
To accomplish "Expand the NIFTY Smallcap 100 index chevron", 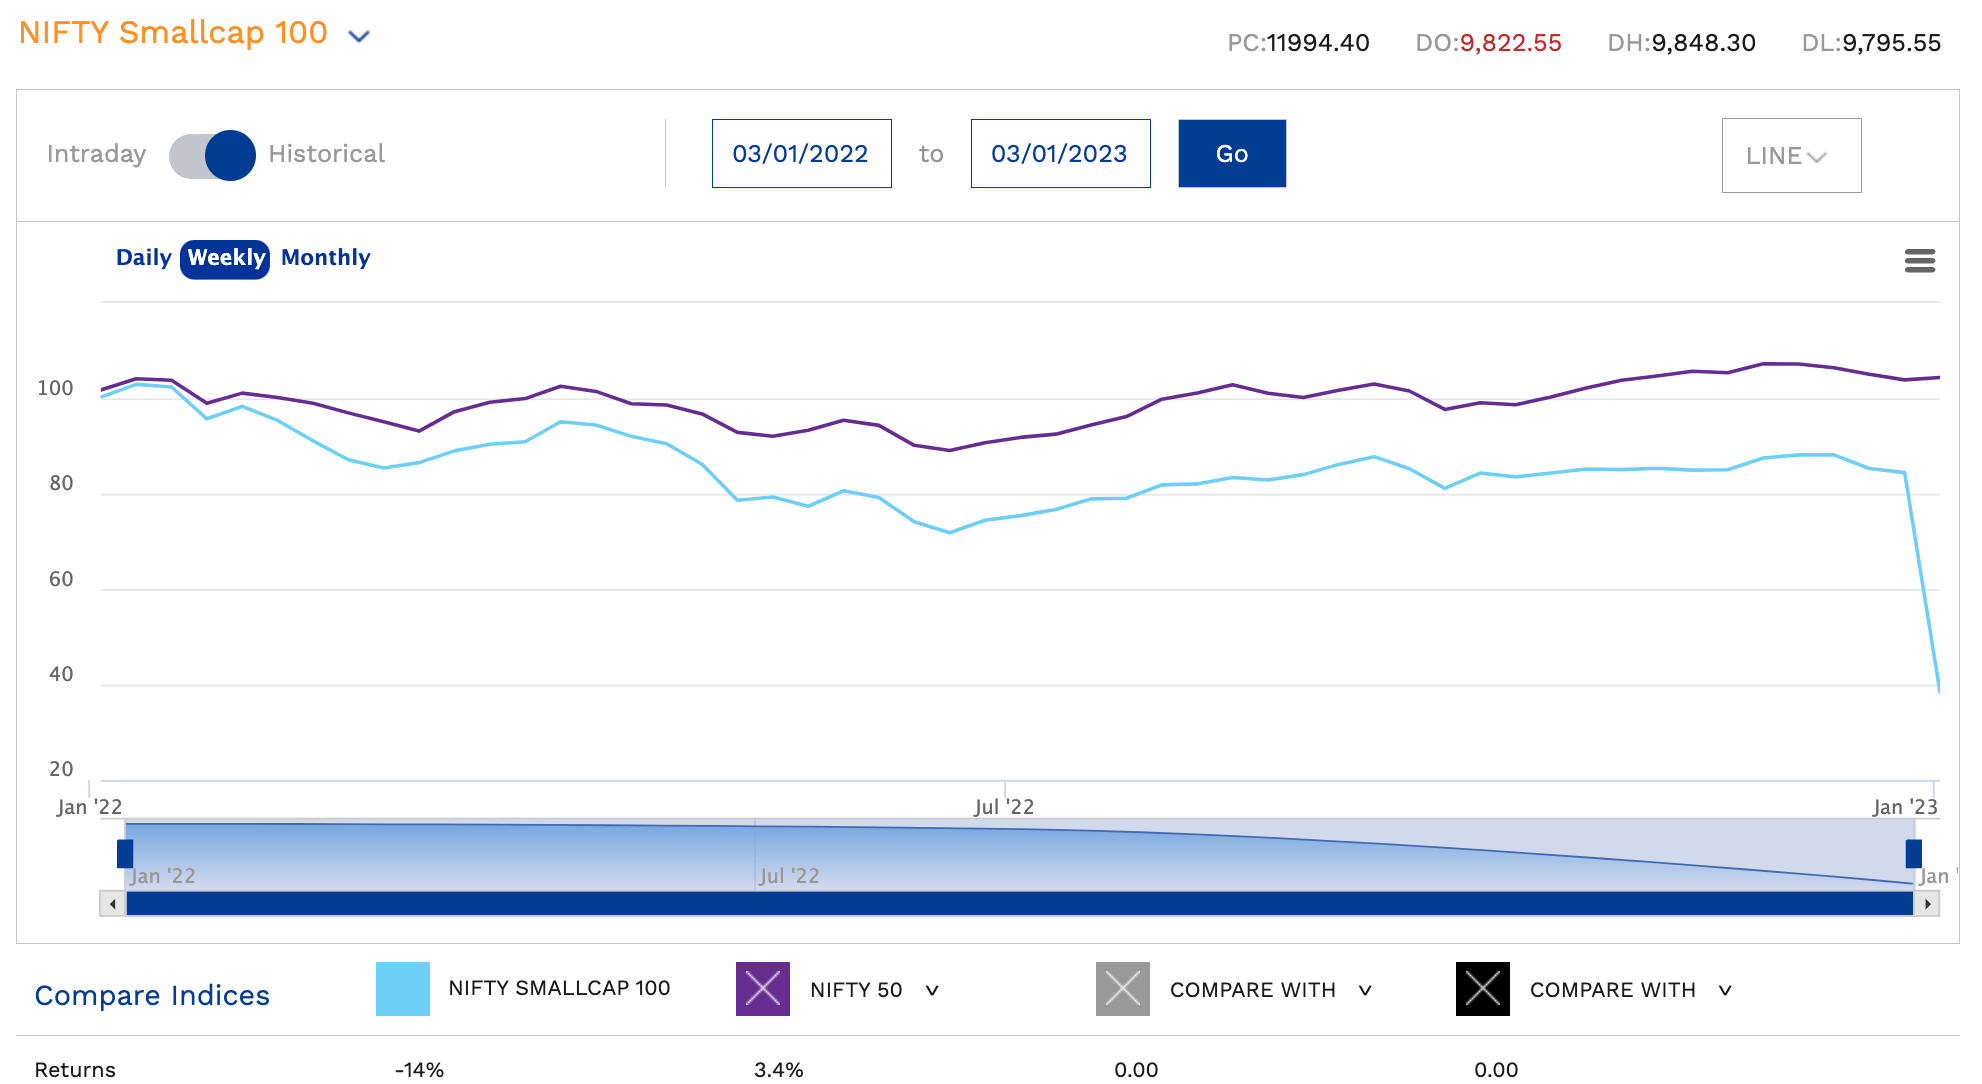I will tap(359, 36).
